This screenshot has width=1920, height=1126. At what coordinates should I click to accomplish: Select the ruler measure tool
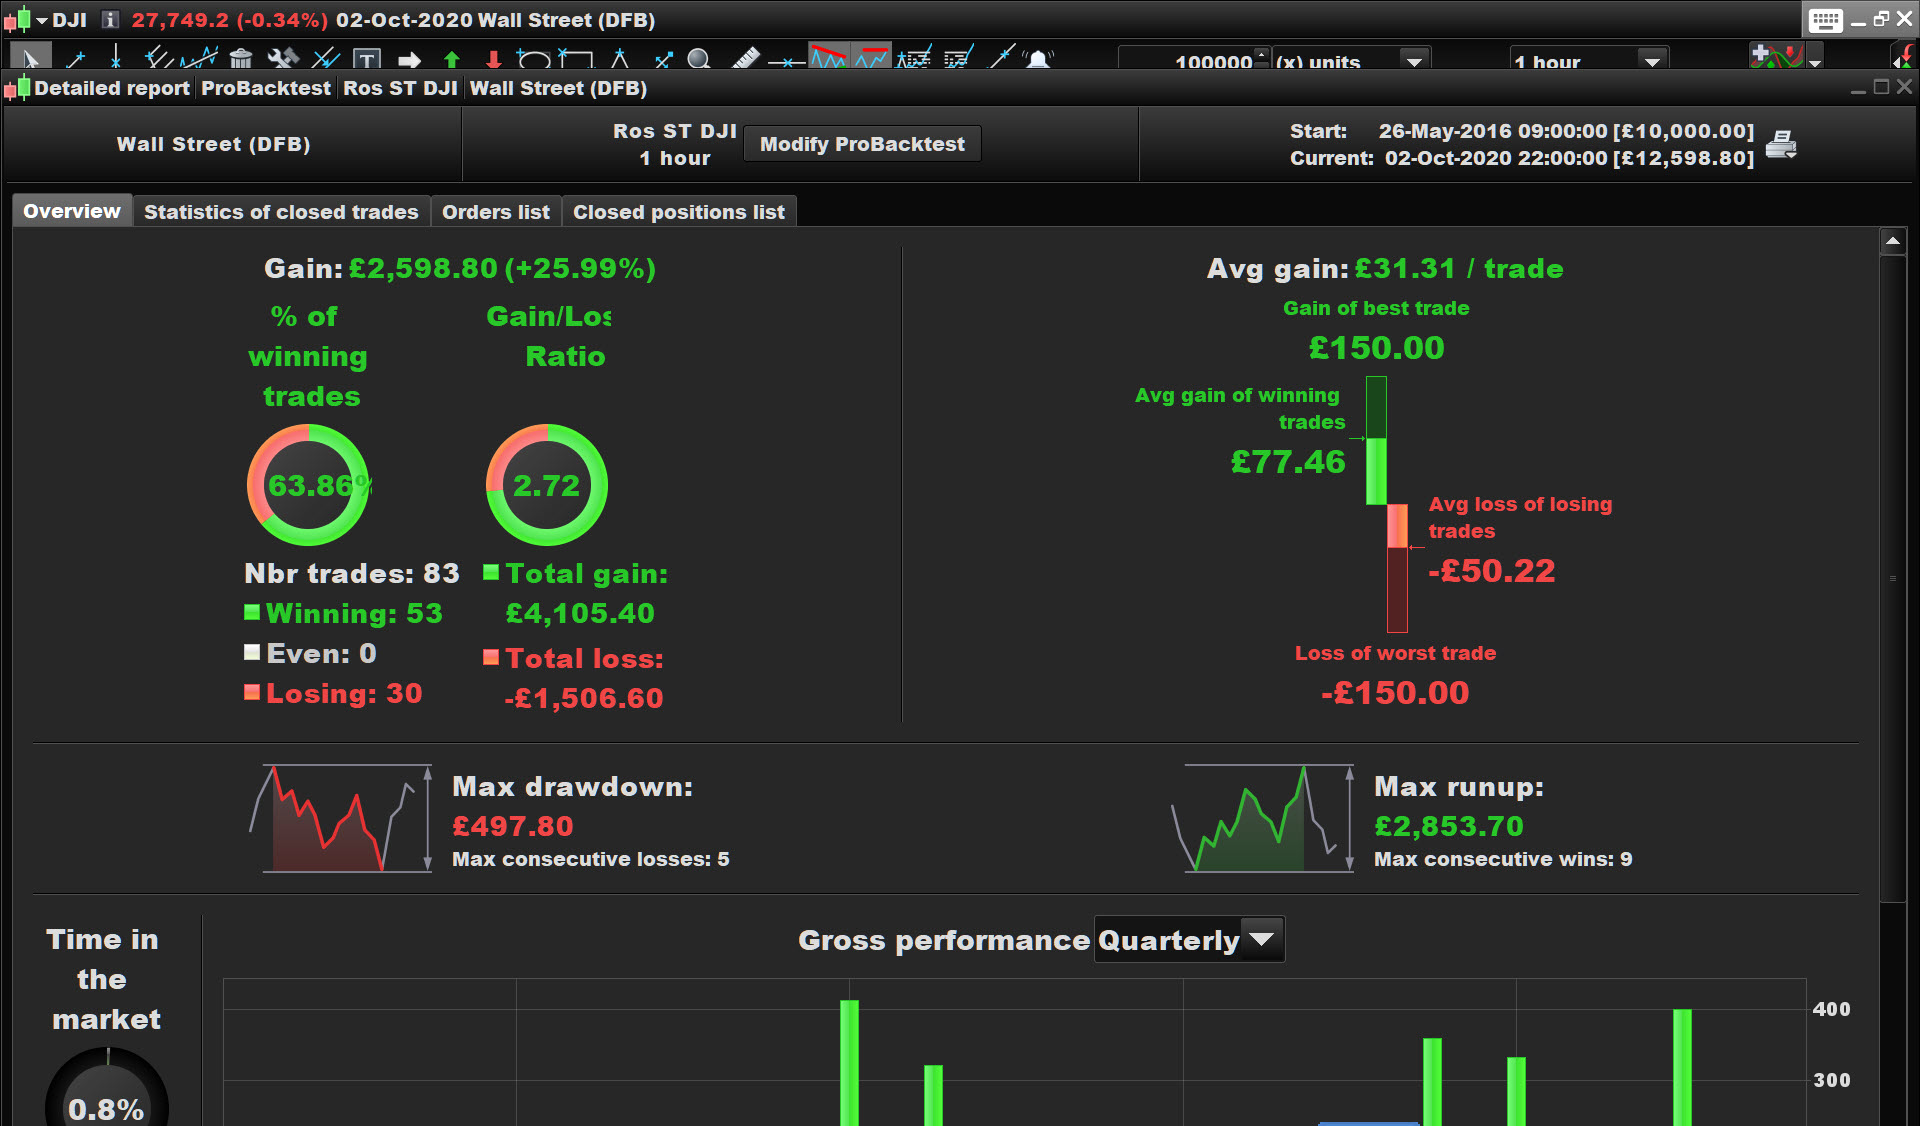point(746,60)
